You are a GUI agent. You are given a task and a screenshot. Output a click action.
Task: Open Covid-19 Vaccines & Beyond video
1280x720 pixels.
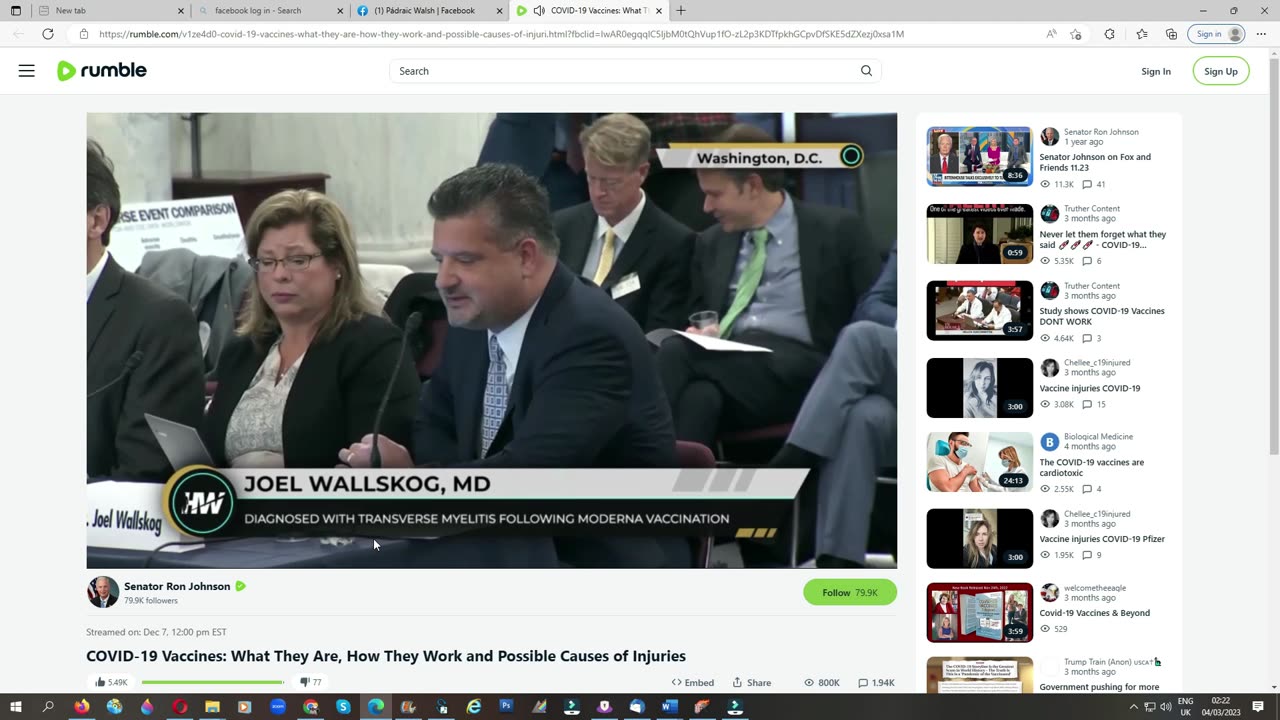pyautogui.click(x=1094, y=613)
